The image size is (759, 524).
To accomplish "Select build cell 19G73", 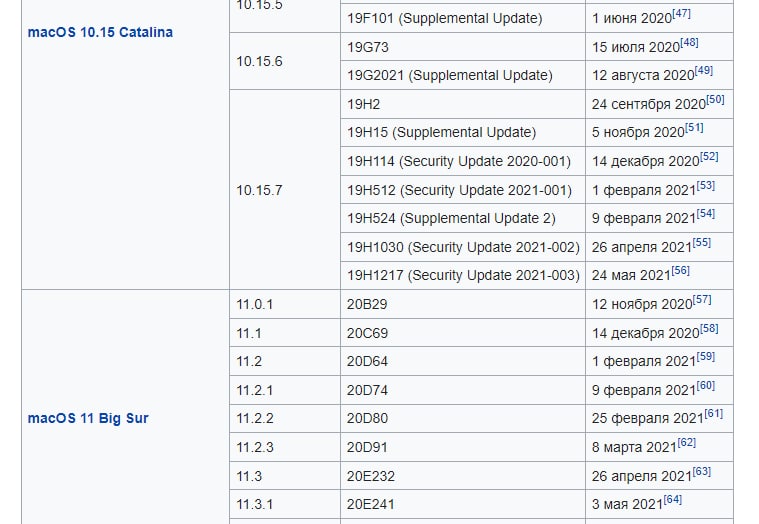I will [x=463, y=47].
